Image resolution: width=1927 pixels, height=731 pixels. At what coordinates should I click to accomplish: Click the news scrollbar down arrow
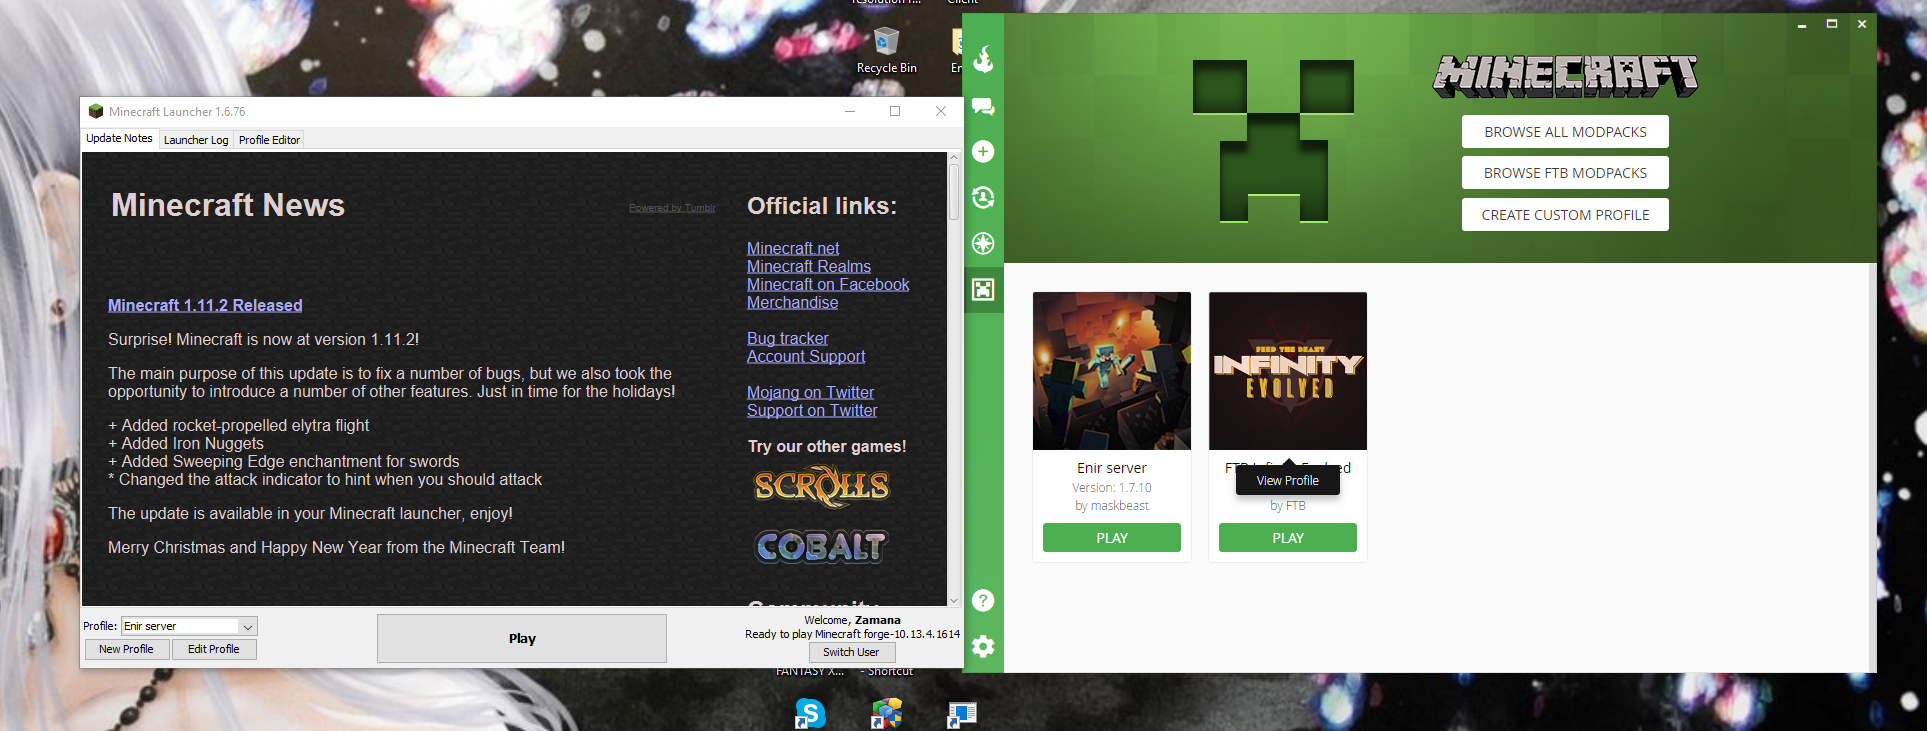[954, 600]
